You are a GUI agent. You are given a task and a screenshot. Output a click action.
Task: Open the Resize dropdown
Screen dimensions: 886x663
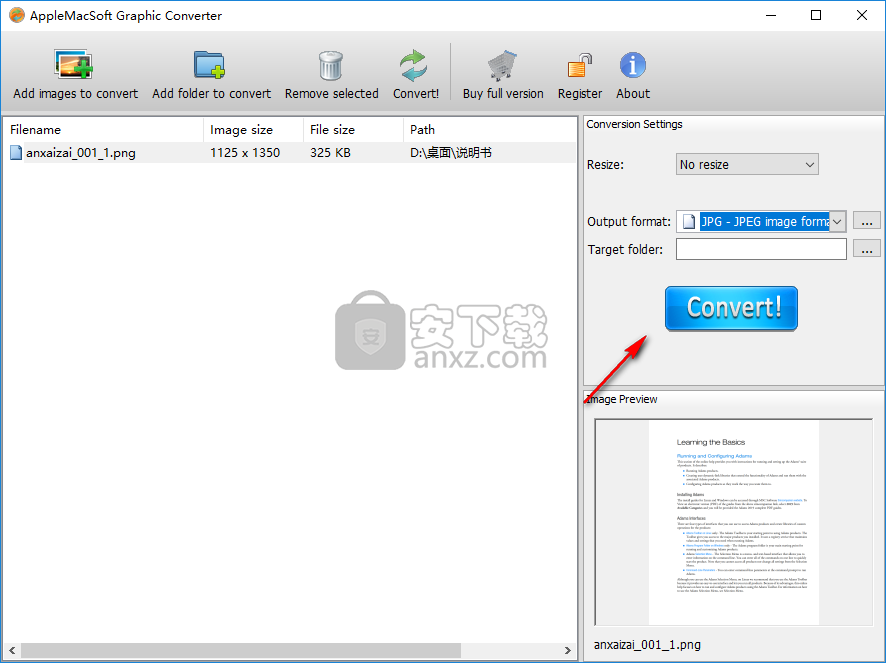(747, 164)
